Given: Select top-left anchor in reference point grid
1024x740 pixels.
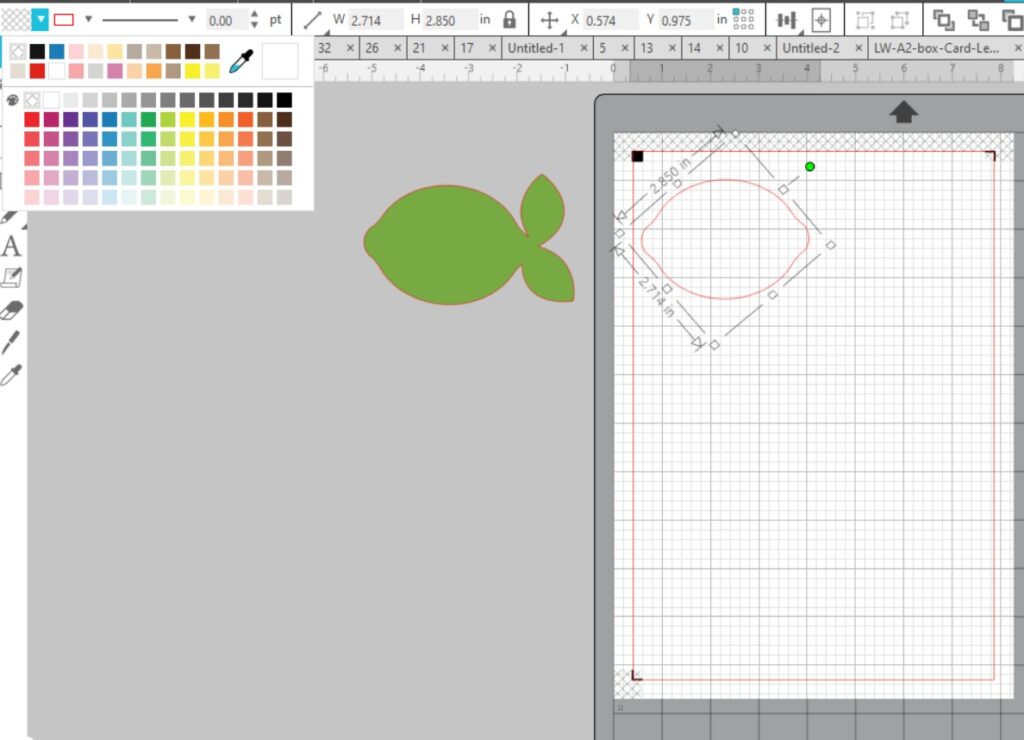Looking at the screenshot, I should (x=736, y=13).
